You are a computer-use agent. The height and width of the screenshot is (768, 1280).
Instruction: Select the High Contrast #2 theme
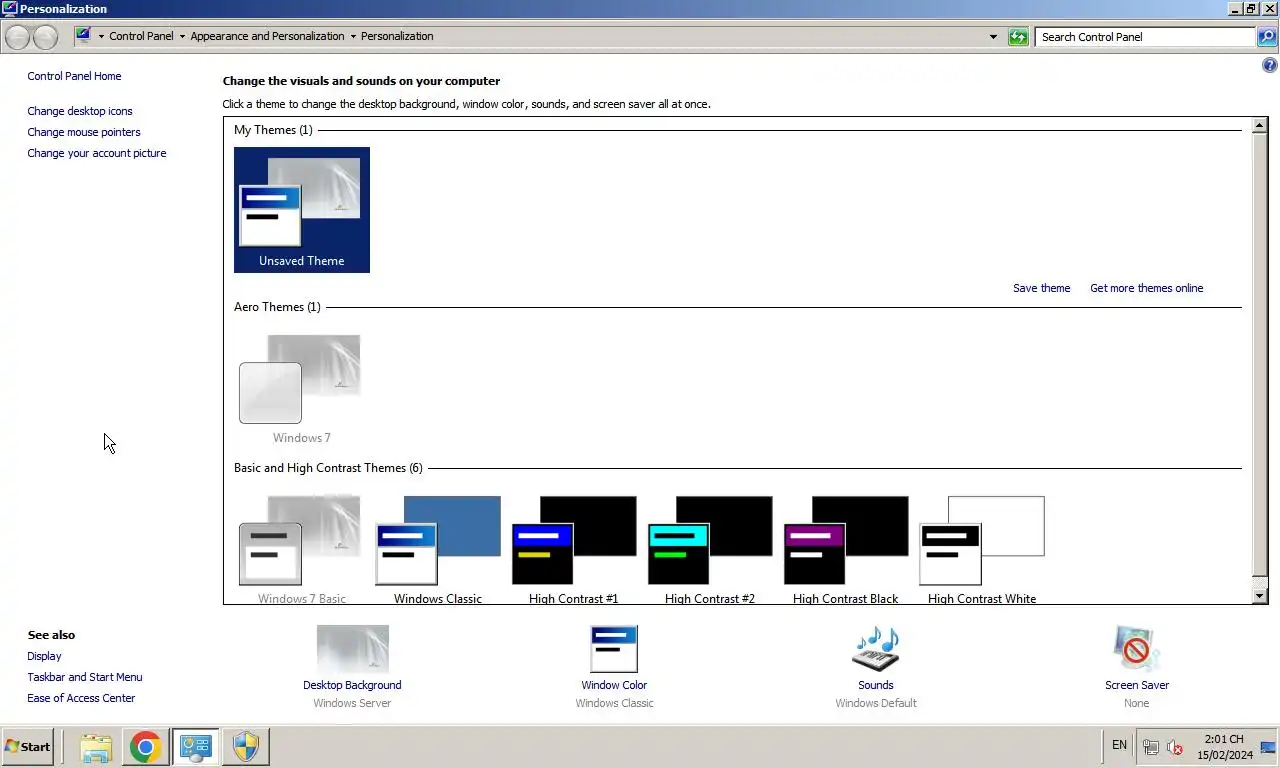pos(709,548)
